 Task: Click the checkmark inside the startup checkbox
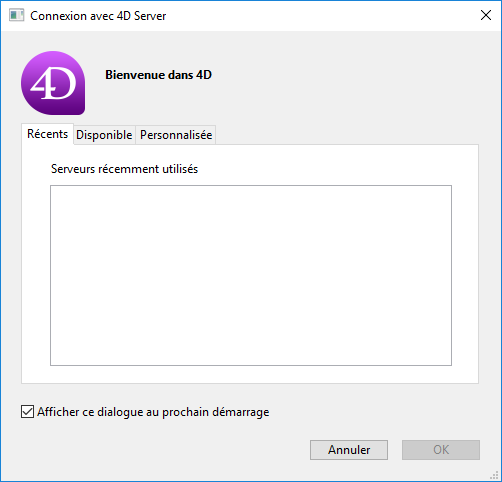pyautogui.click(x=27, y=412)
